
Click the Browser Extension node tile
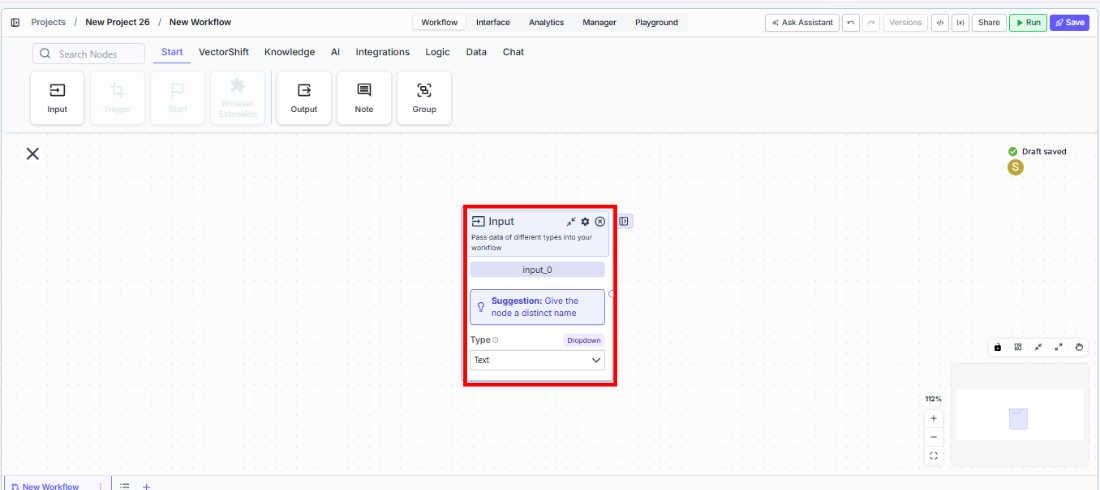[238, 98]
